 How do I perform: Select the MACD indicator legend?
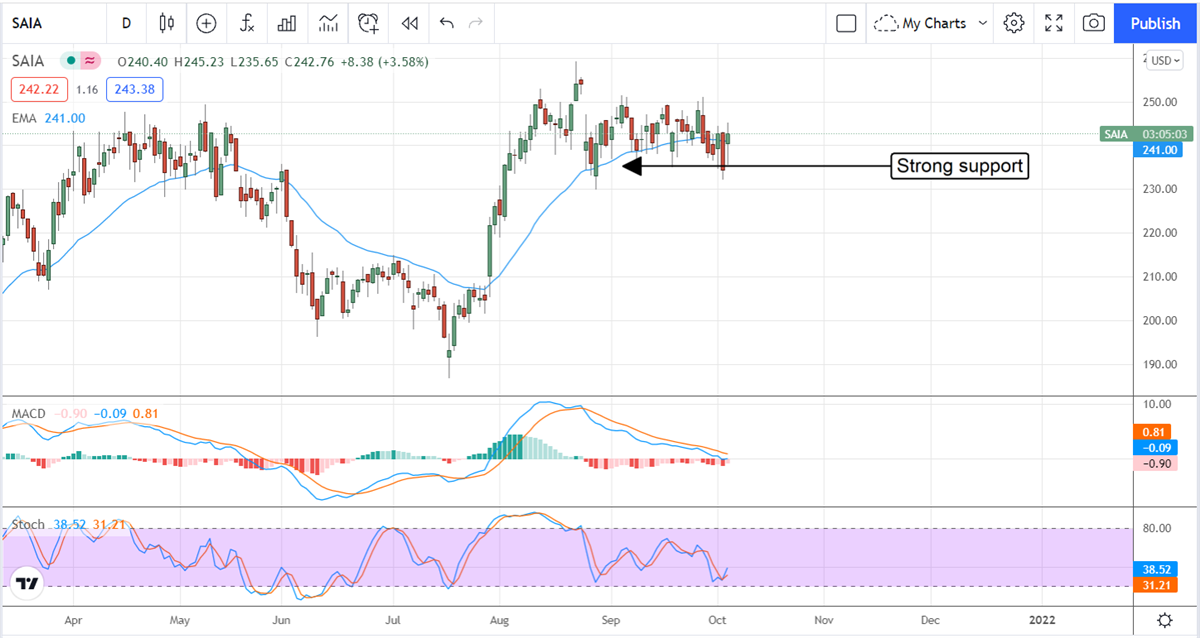coord(29,413)
